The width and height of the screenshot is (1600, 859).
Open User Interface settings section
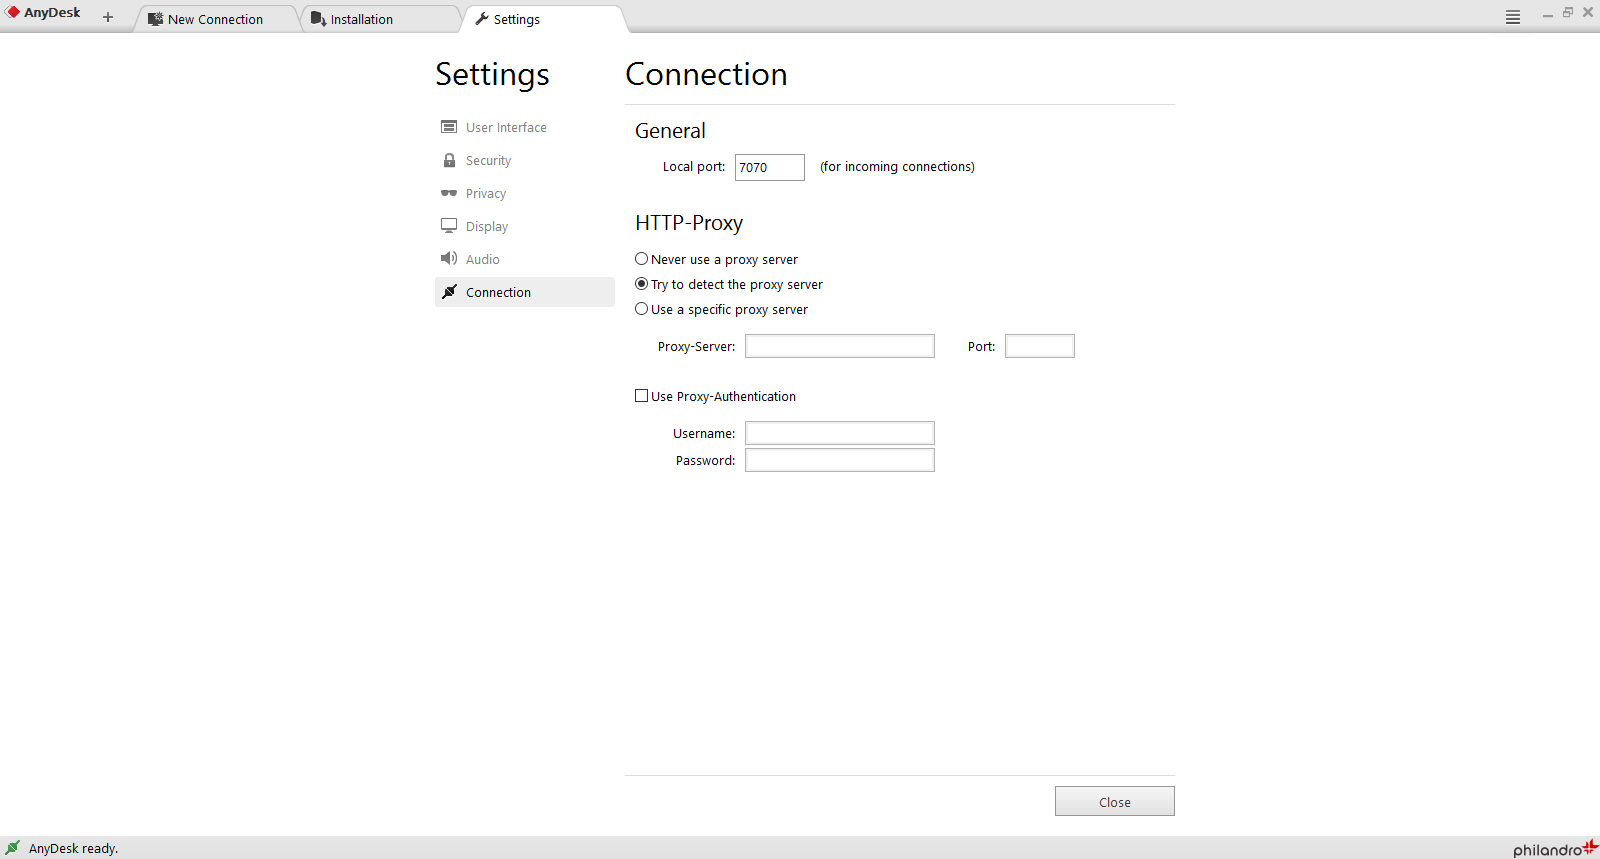click(525, 127)
